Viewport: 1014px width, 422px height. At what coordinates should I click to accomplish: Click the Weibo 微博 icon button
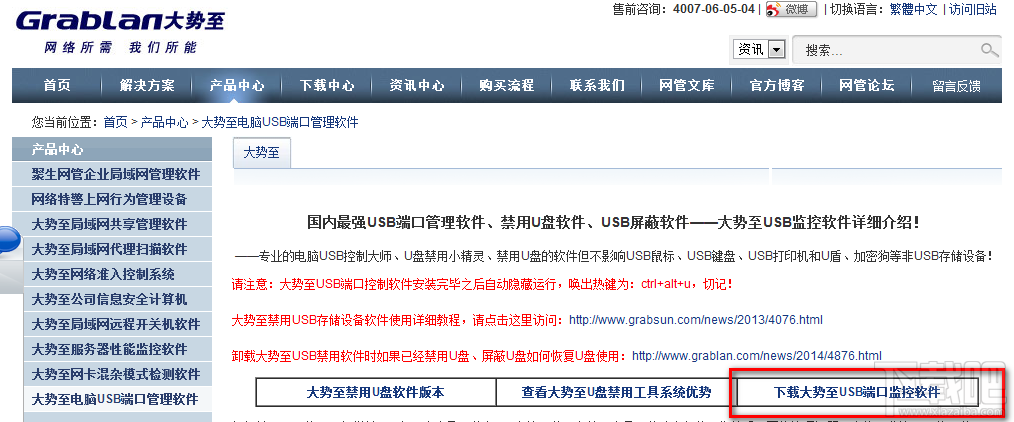click(791, 9)
